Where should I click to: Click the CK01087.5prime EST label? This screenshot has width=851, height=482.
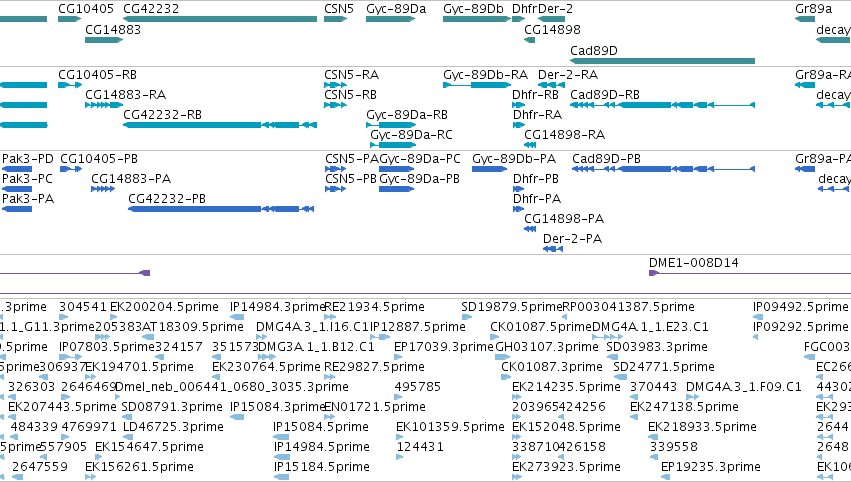coord(541,327)
